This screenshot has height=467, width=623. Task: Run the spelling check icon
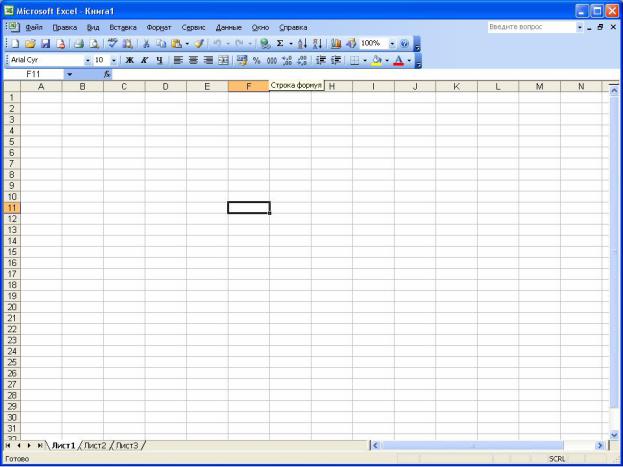tap(113, 44)
